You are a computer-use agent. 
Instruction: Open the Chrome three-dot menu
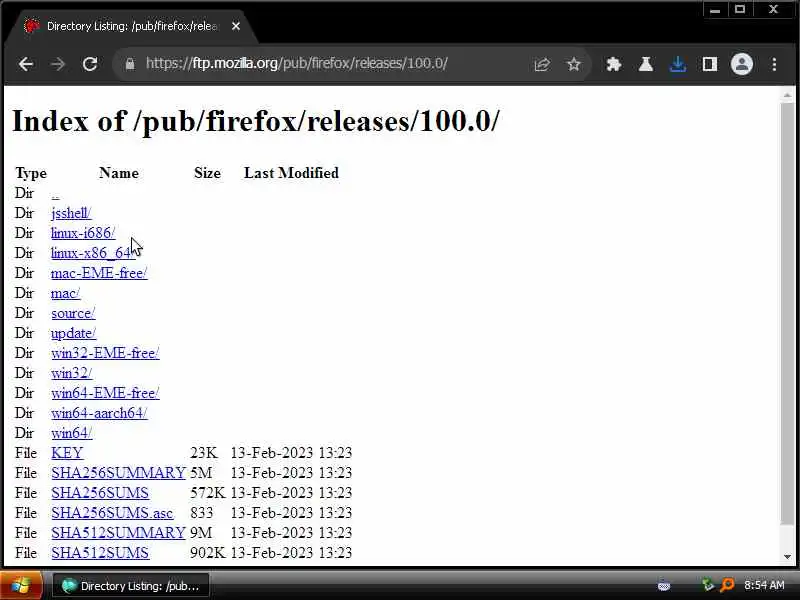[774, 64]
